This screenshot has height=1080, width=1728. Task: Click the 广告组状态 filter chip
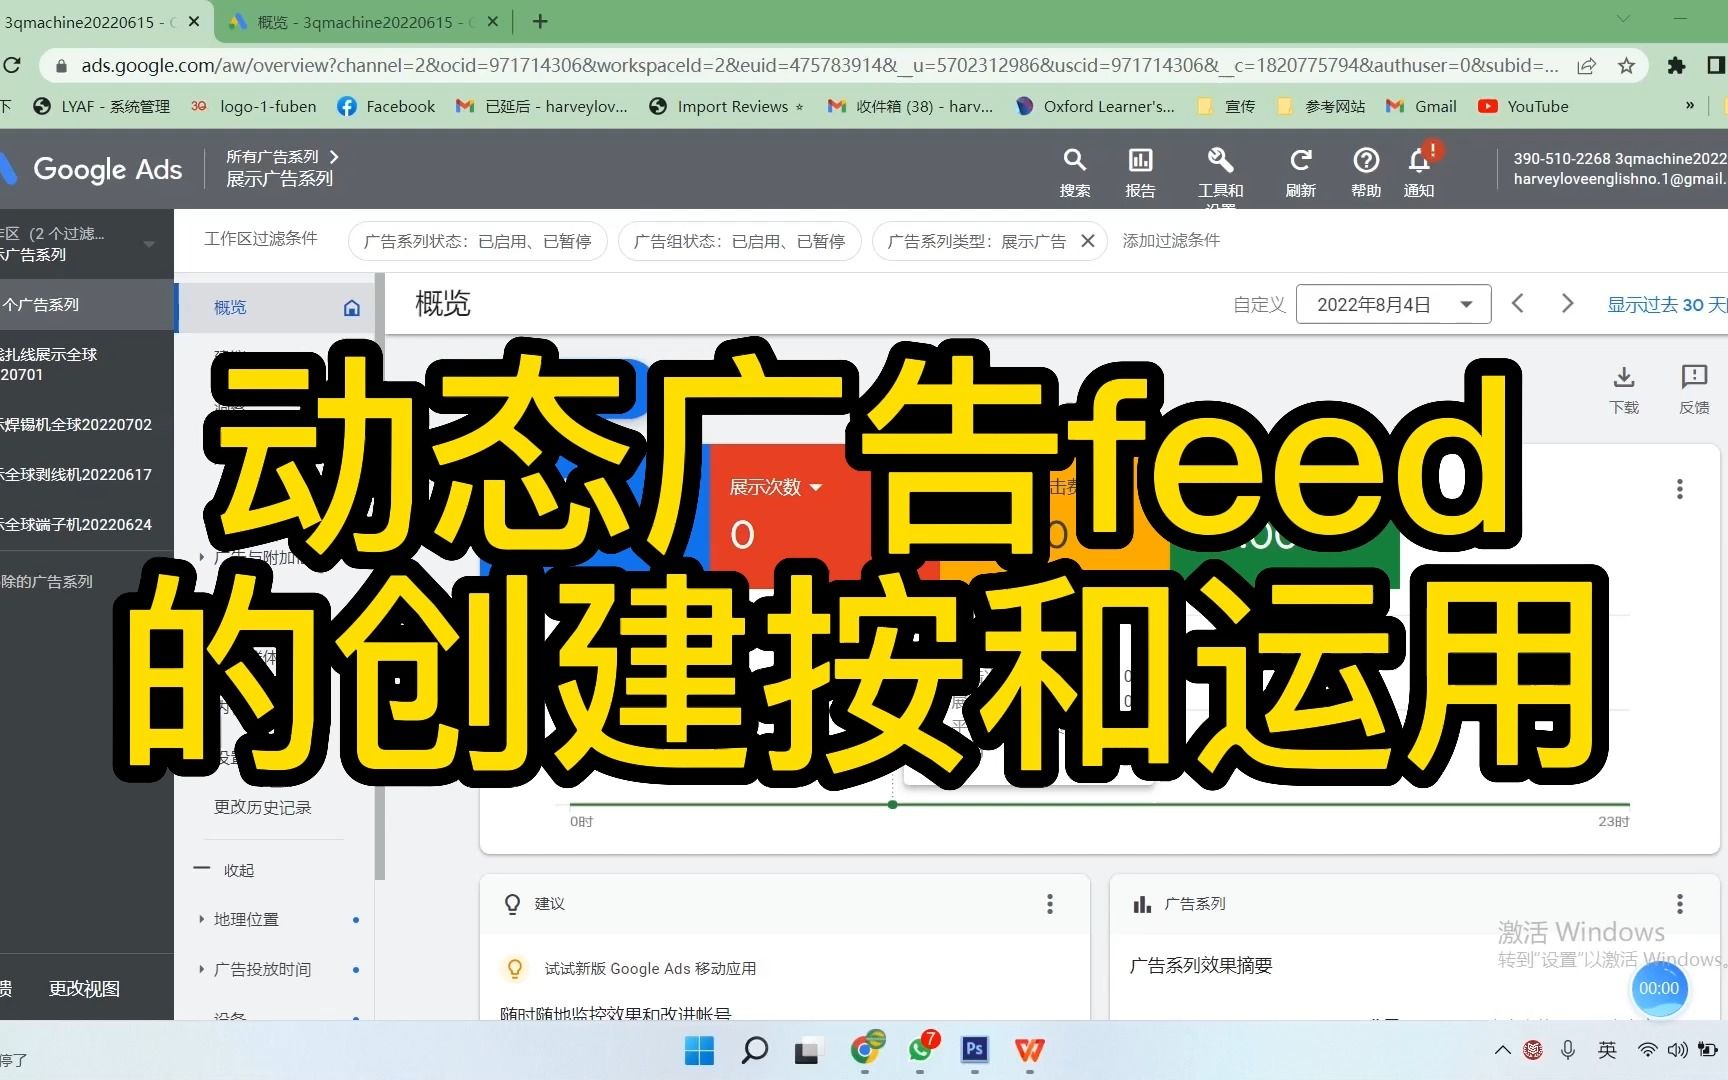pyautogui.click(x=740, y=241)
